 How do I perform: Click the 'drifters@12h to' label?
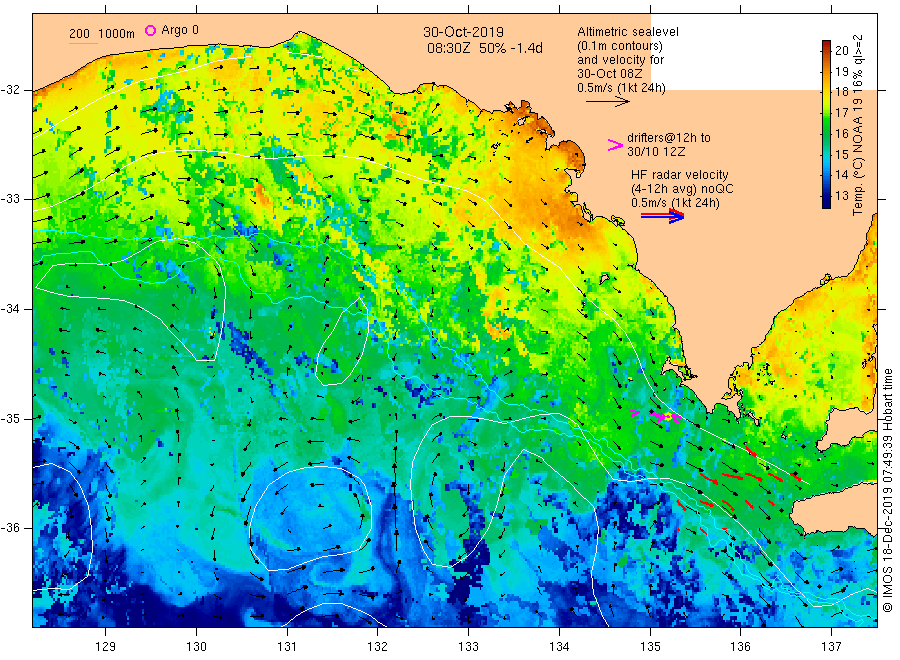pos(669,138)
